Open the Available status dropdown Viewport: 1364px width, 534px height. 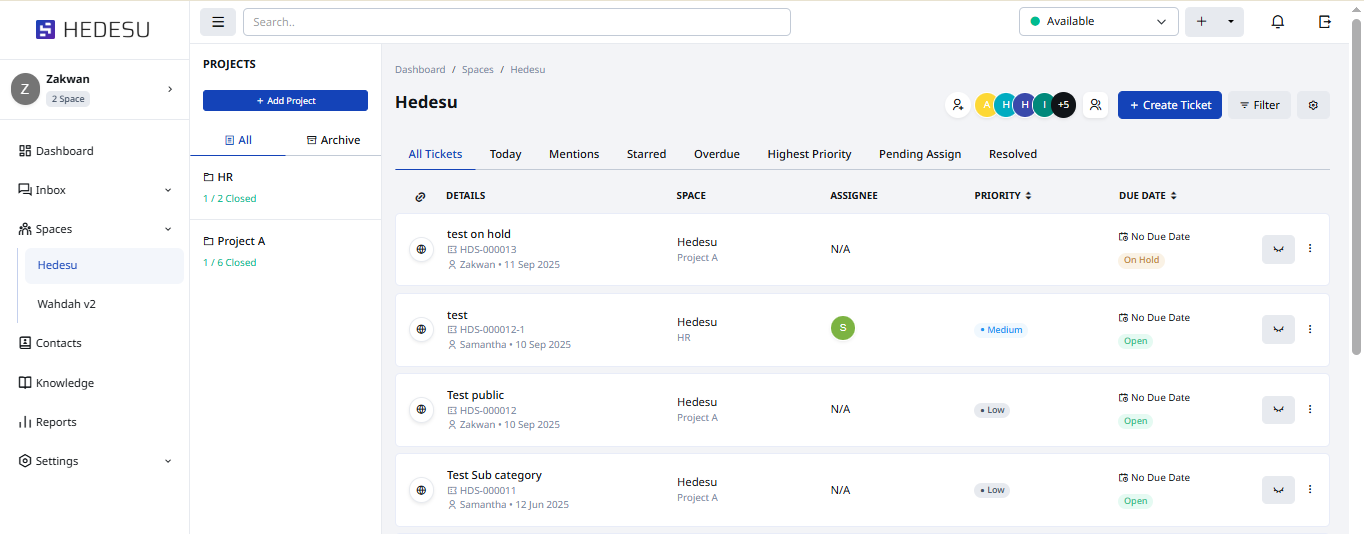1098,22
